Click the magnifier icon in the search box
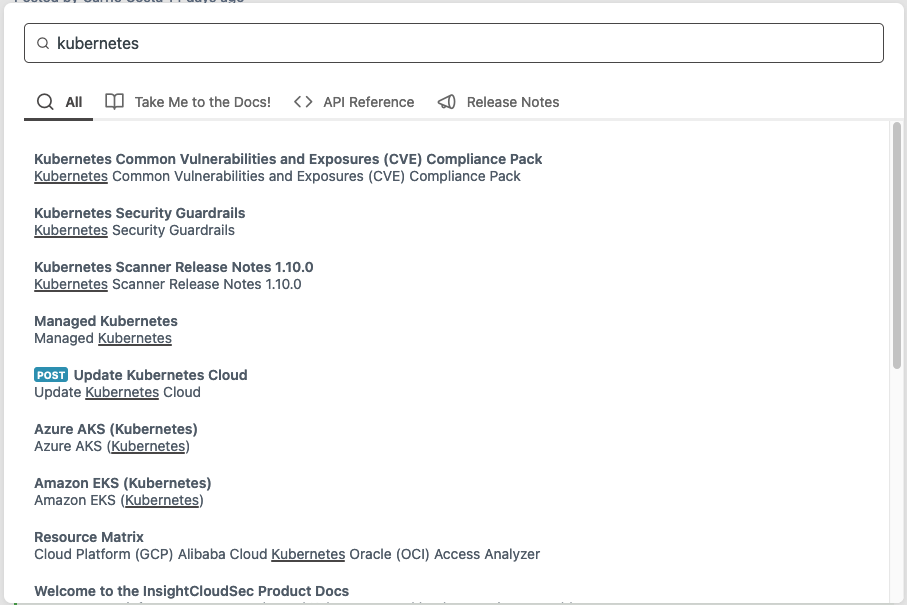The height and width of the screenshot is (605, 907). point(43,43)
